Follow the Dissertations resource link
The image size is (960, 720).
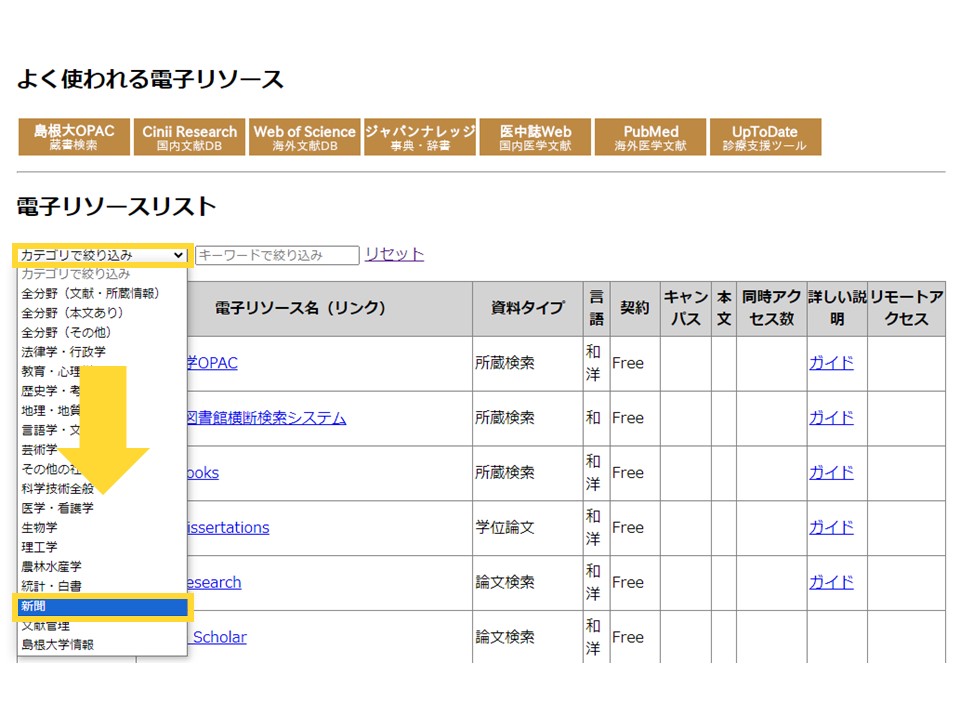[x=228, y=528]
